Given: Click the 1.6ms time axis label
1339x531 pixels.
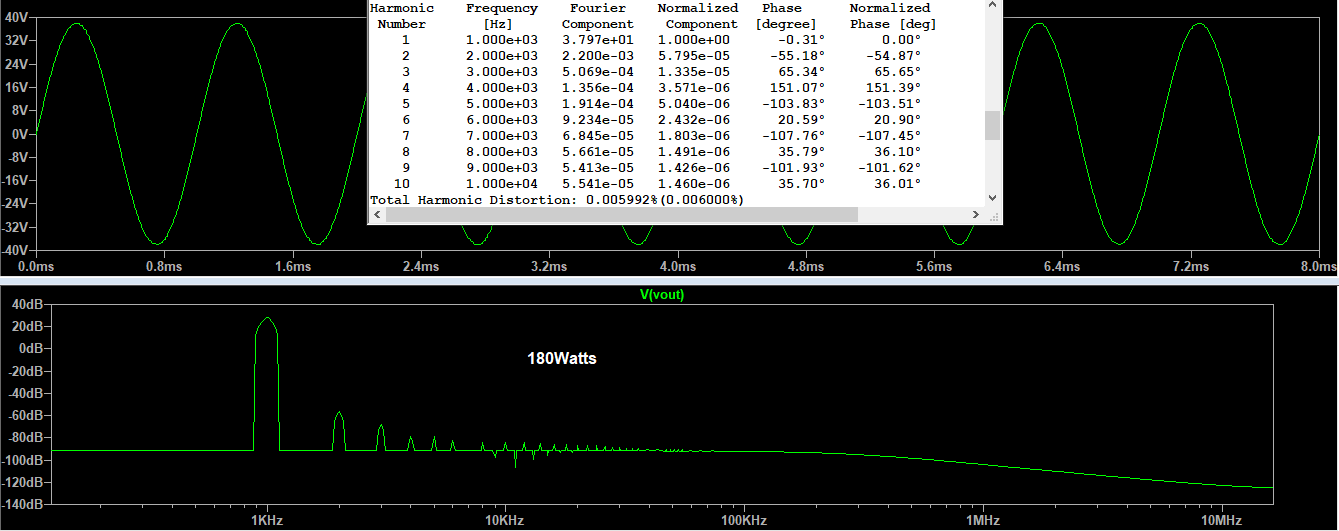Looking at the screenshot, I should (x=292, y=267).
